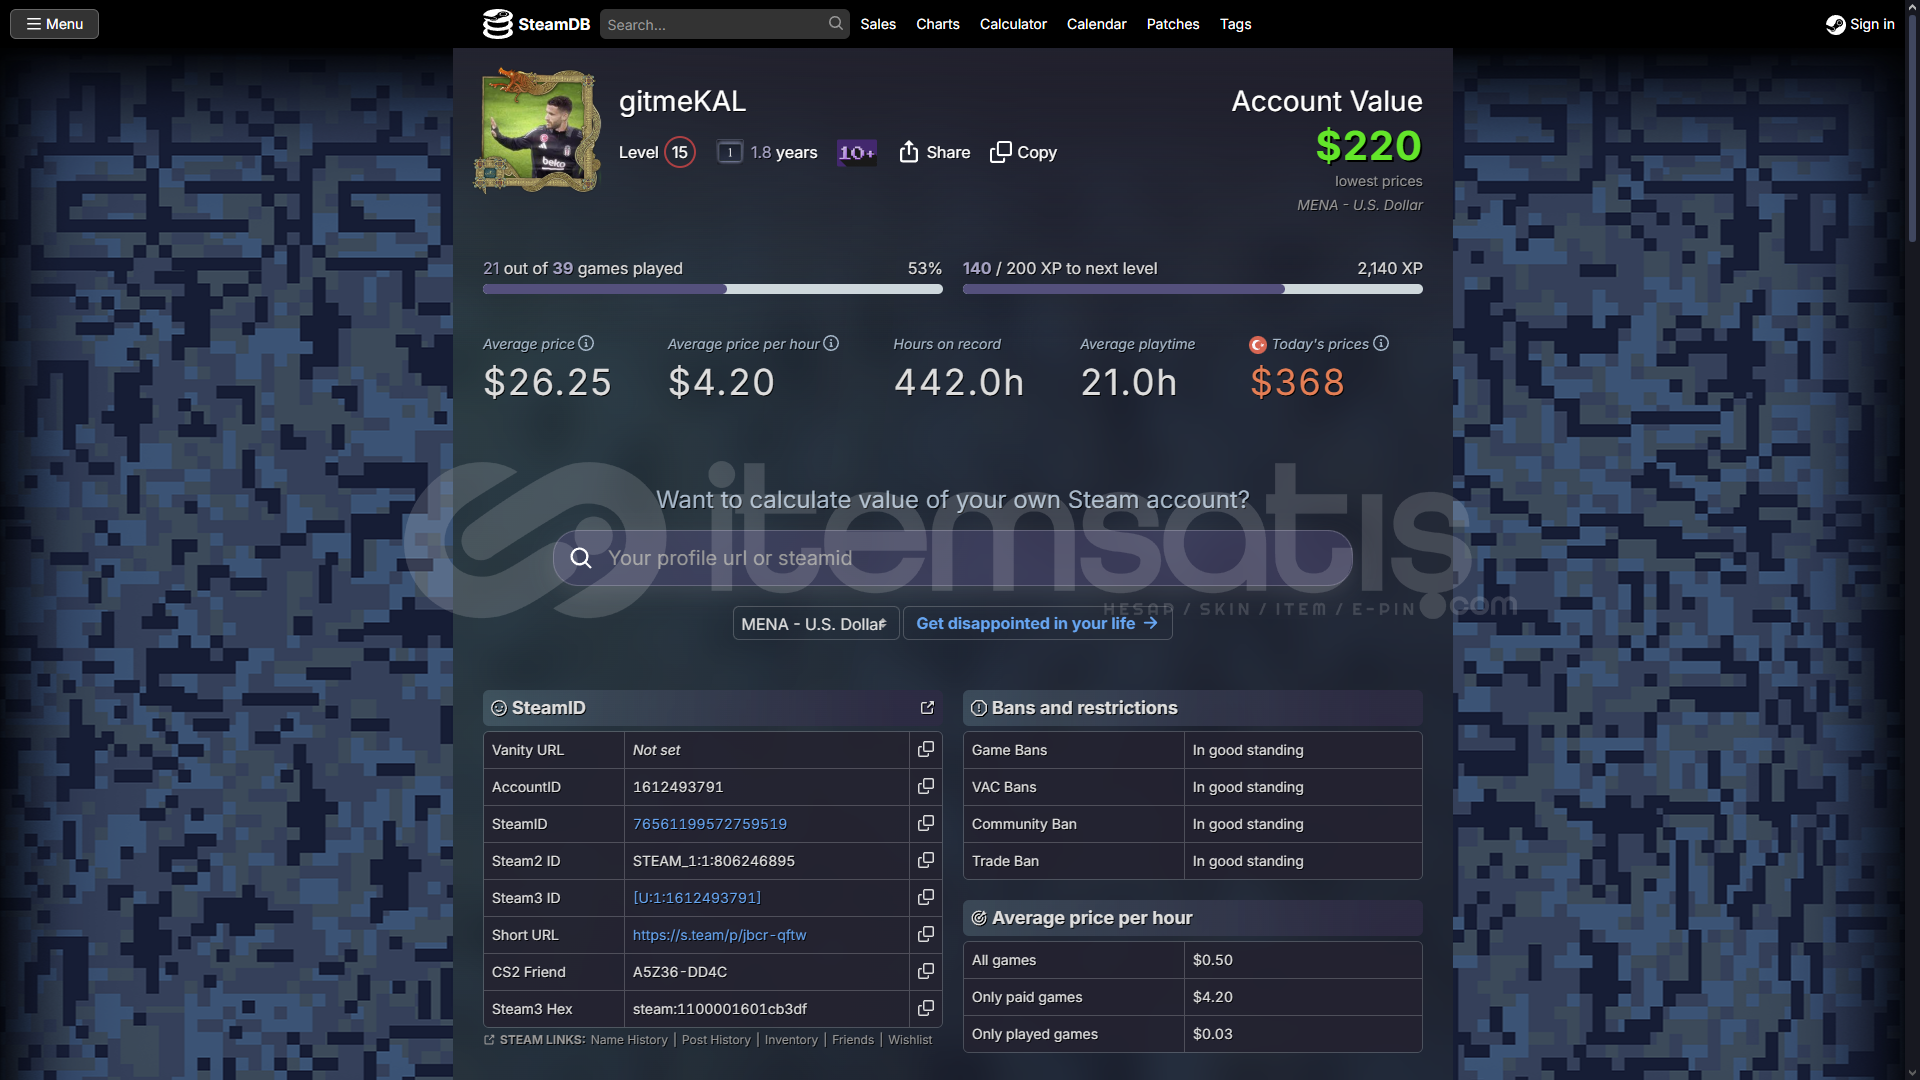Copy the Steam2 ID value
Image resolution: width=1920 pixels, height=1080 pixels.
pyautogui.click(x=926, y=860)
